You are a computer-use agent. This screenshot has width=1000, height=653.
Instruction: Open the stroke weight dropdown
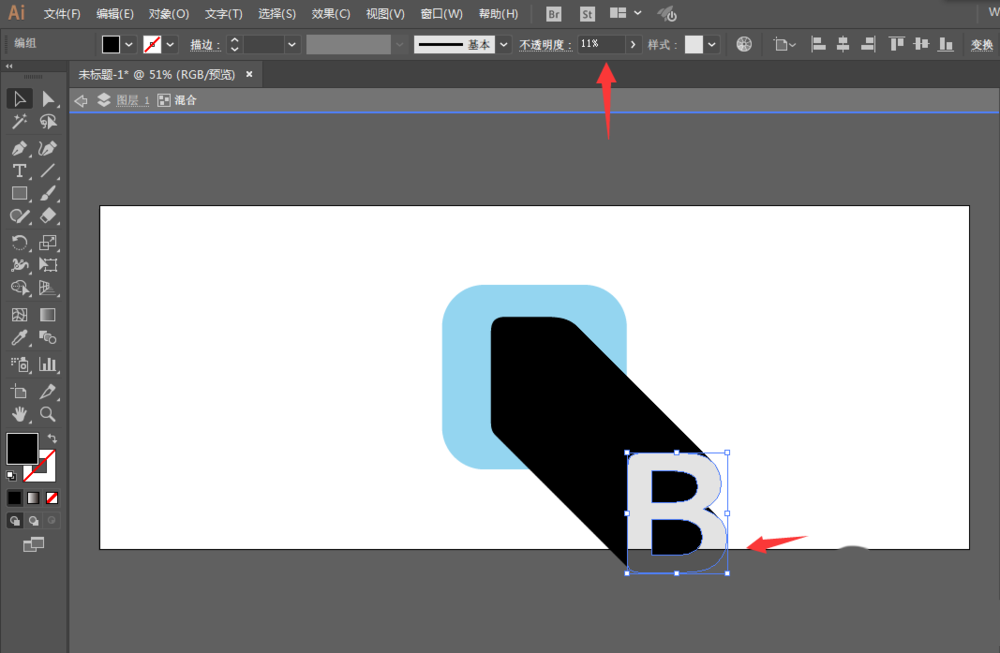[x=291, y=45]
